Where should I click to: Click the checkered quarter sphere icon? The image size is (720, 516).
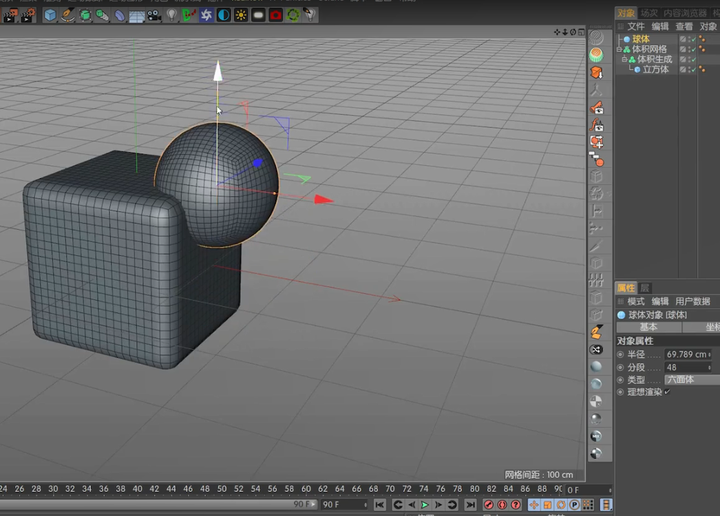pos(596,401)
